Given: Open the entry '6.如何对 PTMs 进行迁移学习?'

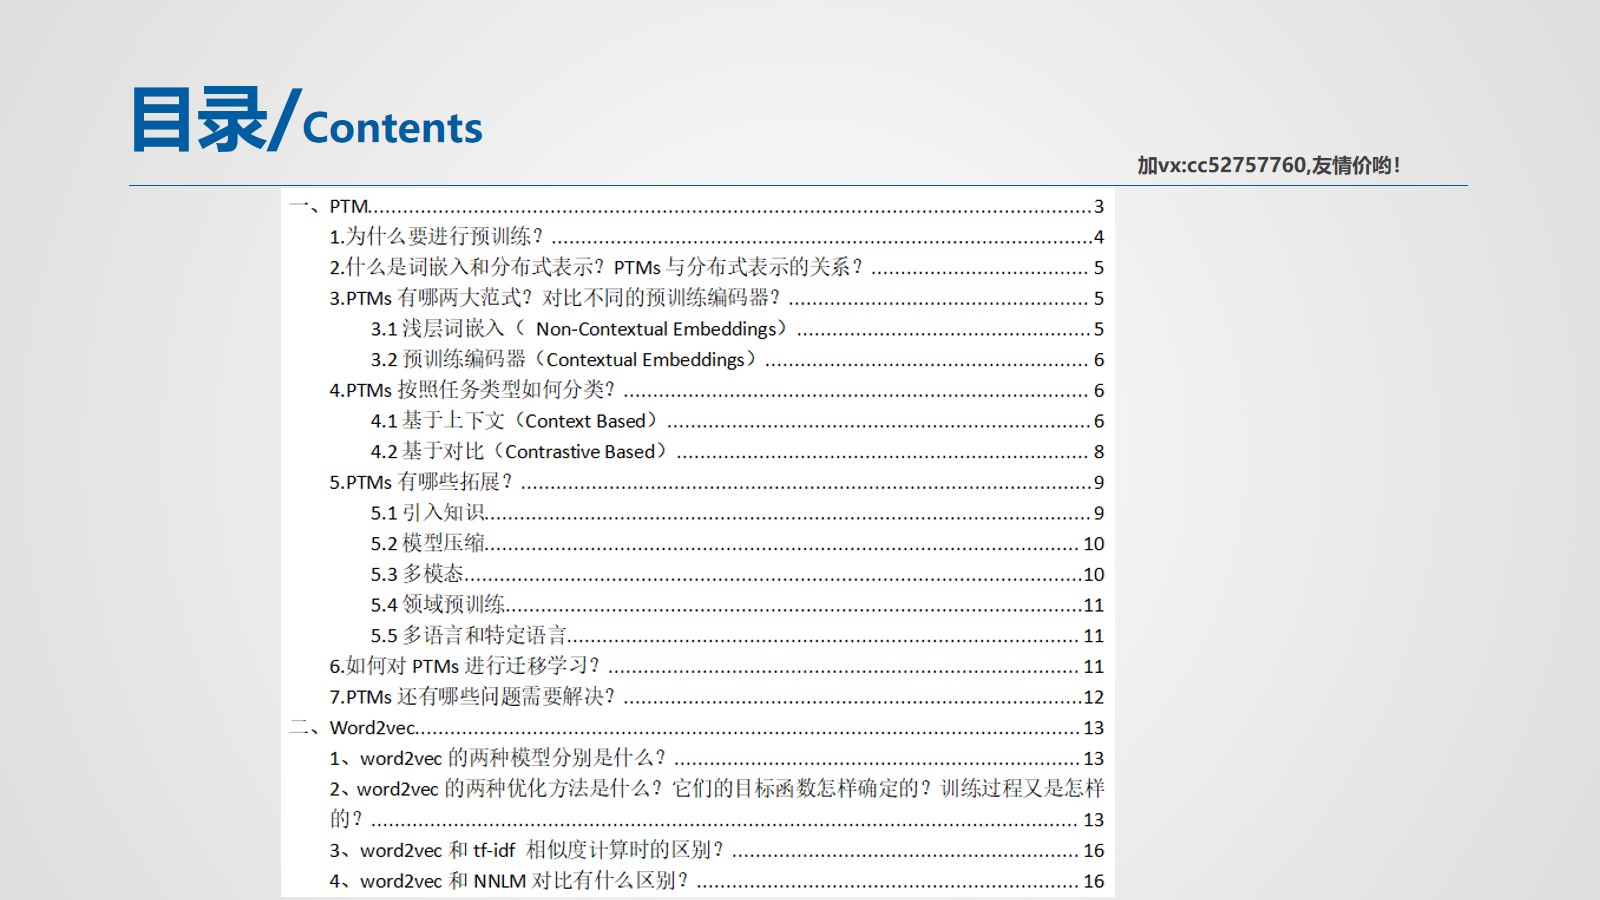Looking at the screenshot, I should coord(717,666).
